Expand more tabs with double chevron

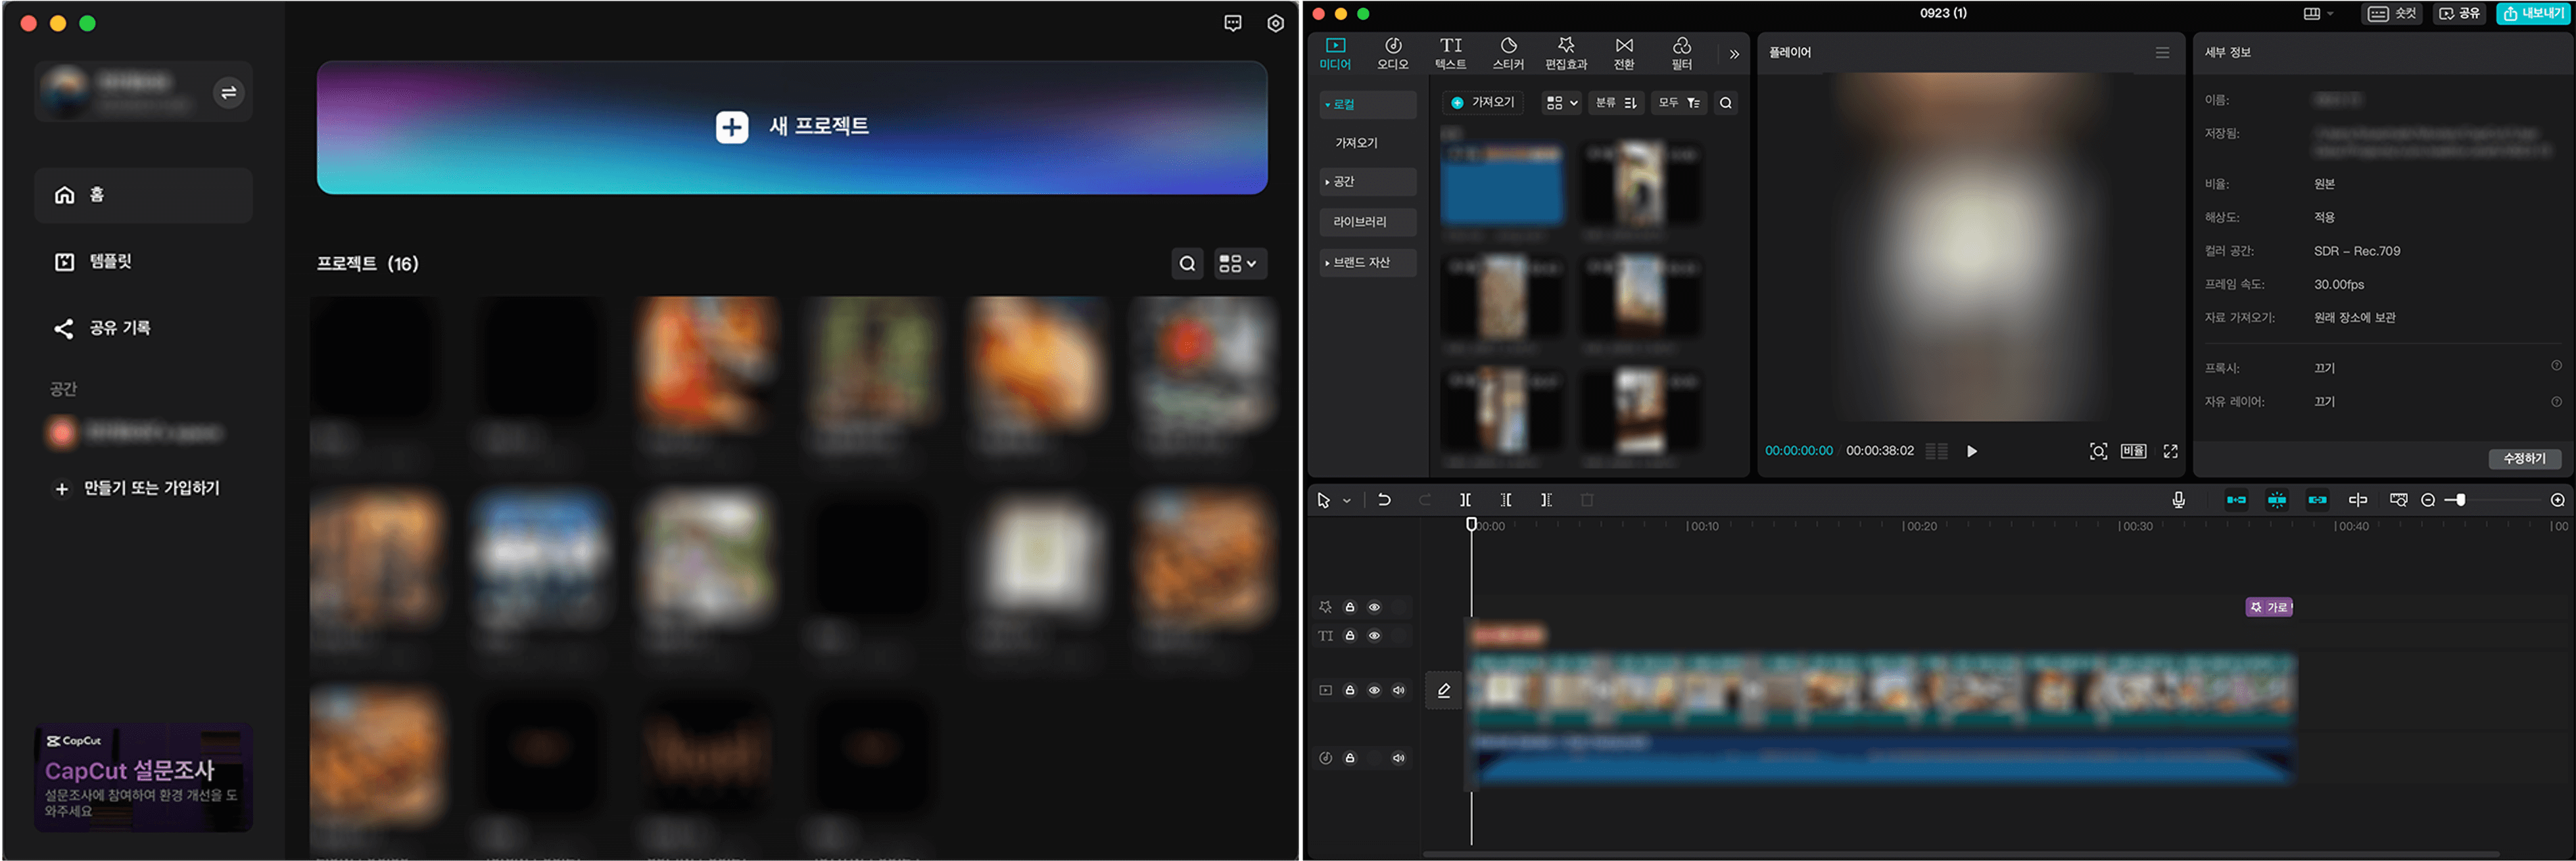(1734, 54)
